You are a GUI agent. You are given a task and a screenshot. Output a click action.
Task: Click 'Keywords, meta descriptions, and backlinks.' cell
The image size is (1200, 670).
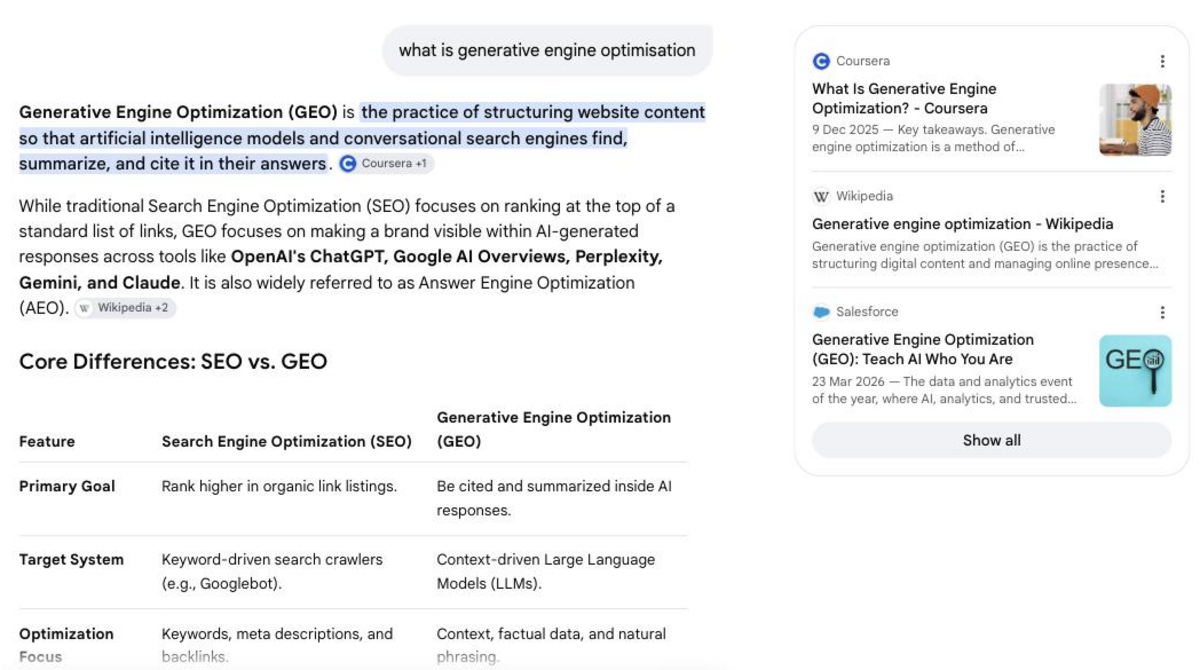tap(277, 645)
